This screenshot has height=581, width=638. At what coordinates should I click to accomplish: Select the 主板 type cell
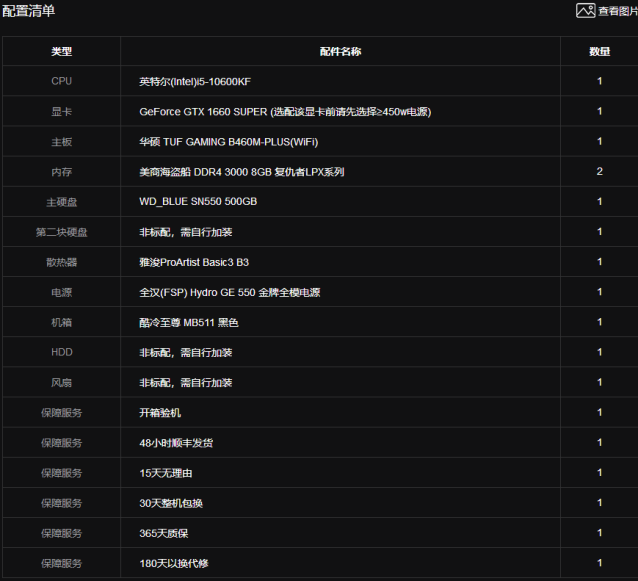pyautogui.click(x=61, y=142)
